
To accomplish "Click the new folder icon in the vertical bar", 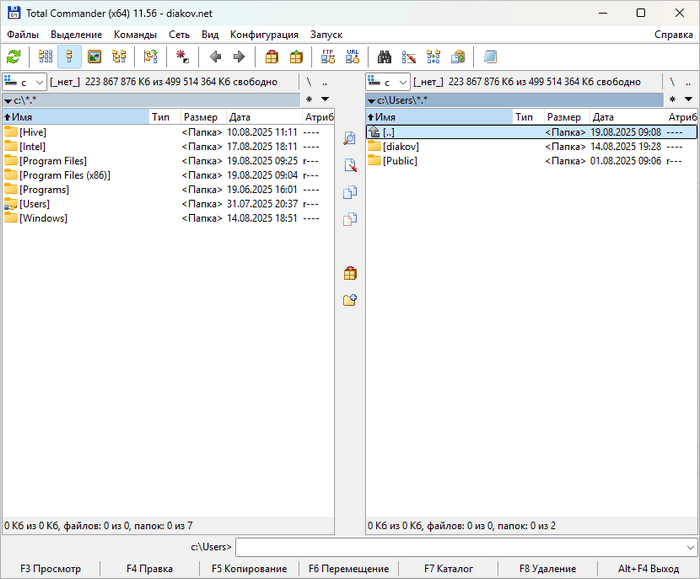I will click(350, 300).
